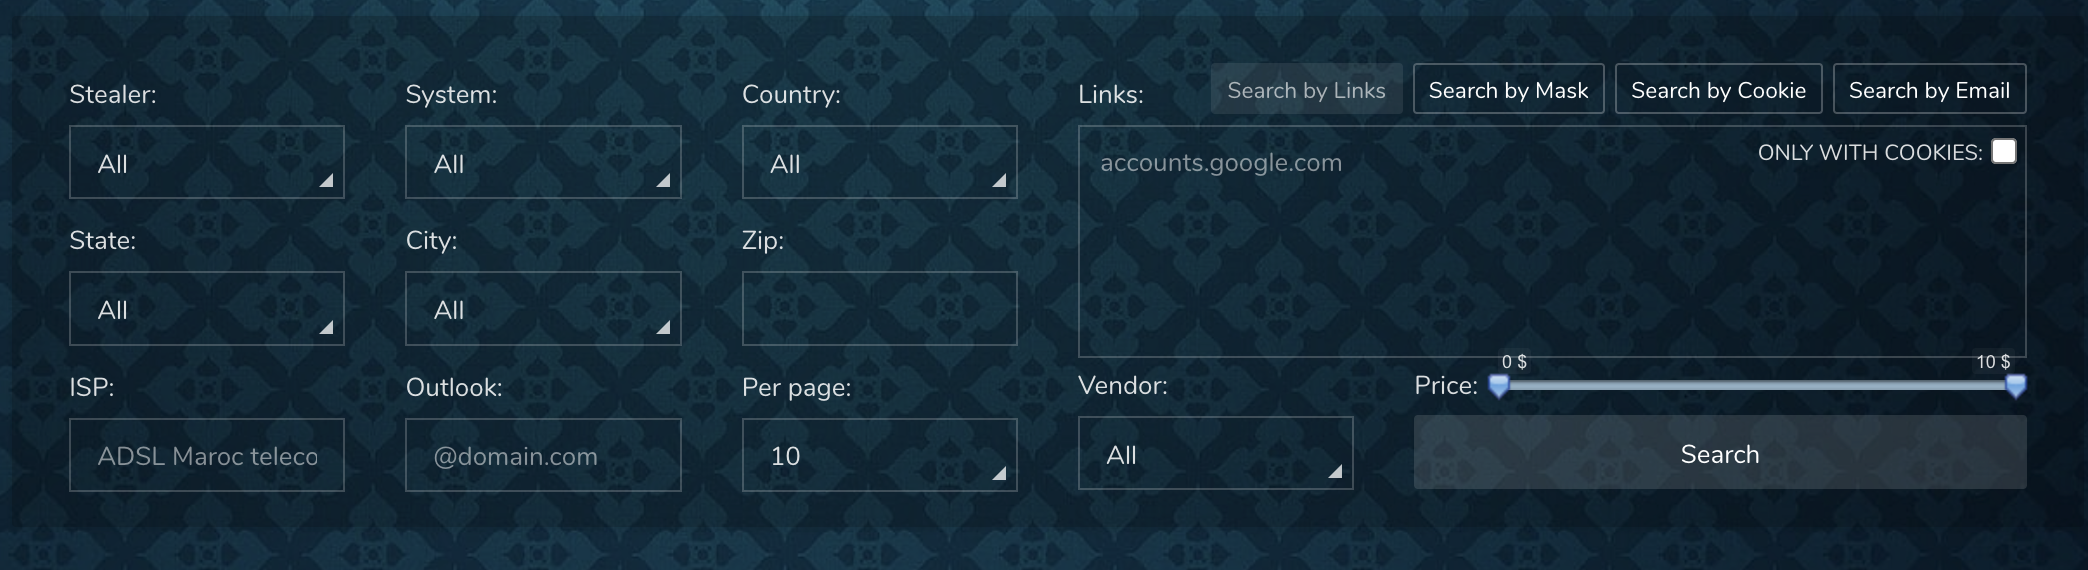
Task: Enable the Only With Cookies checkbox
Action: [2003, 151]
